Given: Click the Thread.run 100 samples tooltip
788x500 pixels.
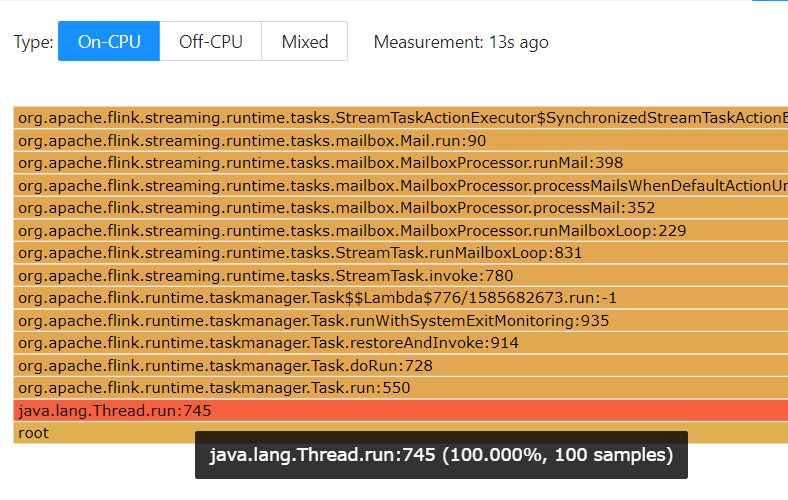Looking at the screenshot, I should (441, 455).
